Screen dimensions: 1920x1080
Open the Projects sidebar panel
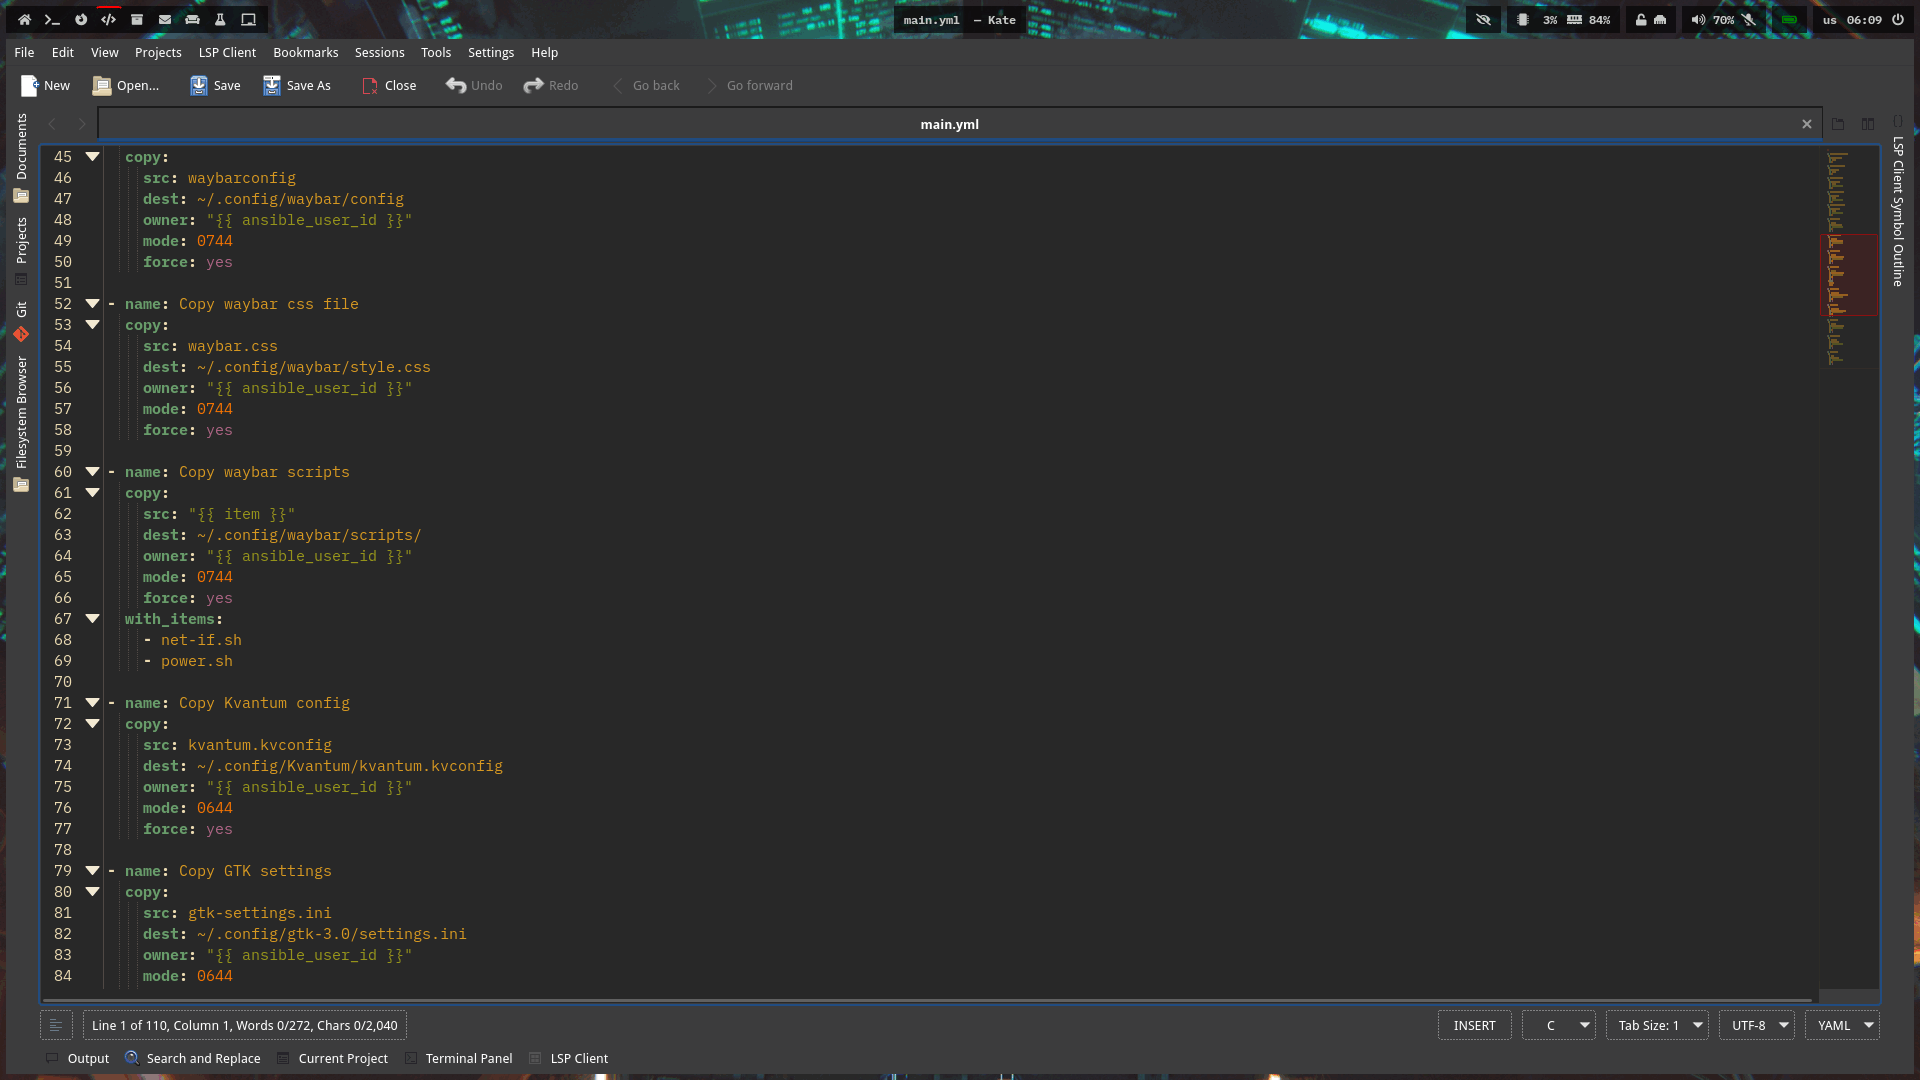click(x=21, y=240)
